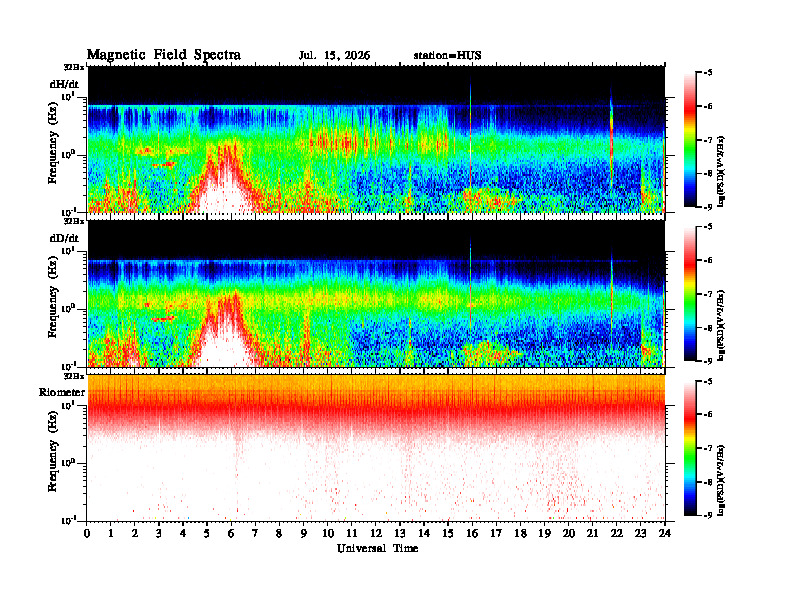Click the 10^-1 frequency tick label in the Riometer panel
Image resolution: width=792 pixels, height=612 pixels.
coord(68,520)
